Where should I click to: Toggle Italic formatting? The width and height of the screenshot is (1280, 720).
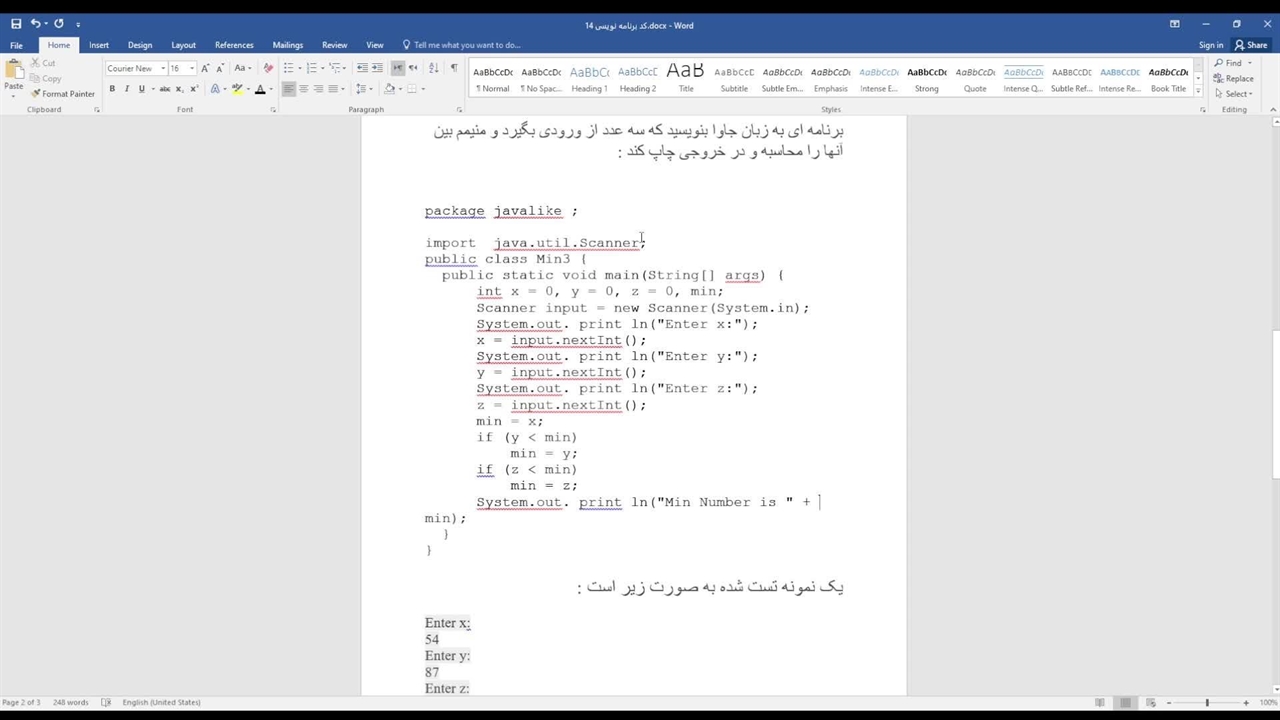(x=126, y=89)
